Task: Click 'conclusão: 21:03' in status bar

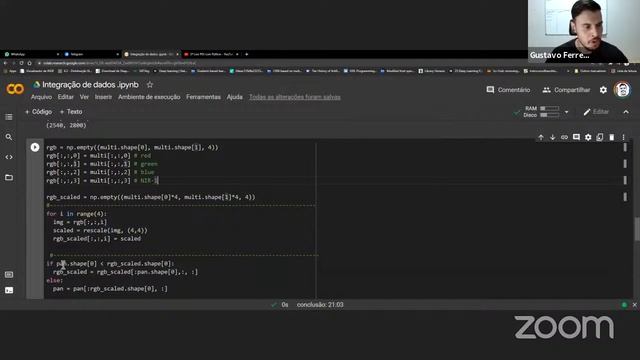Action: point(320,305)
